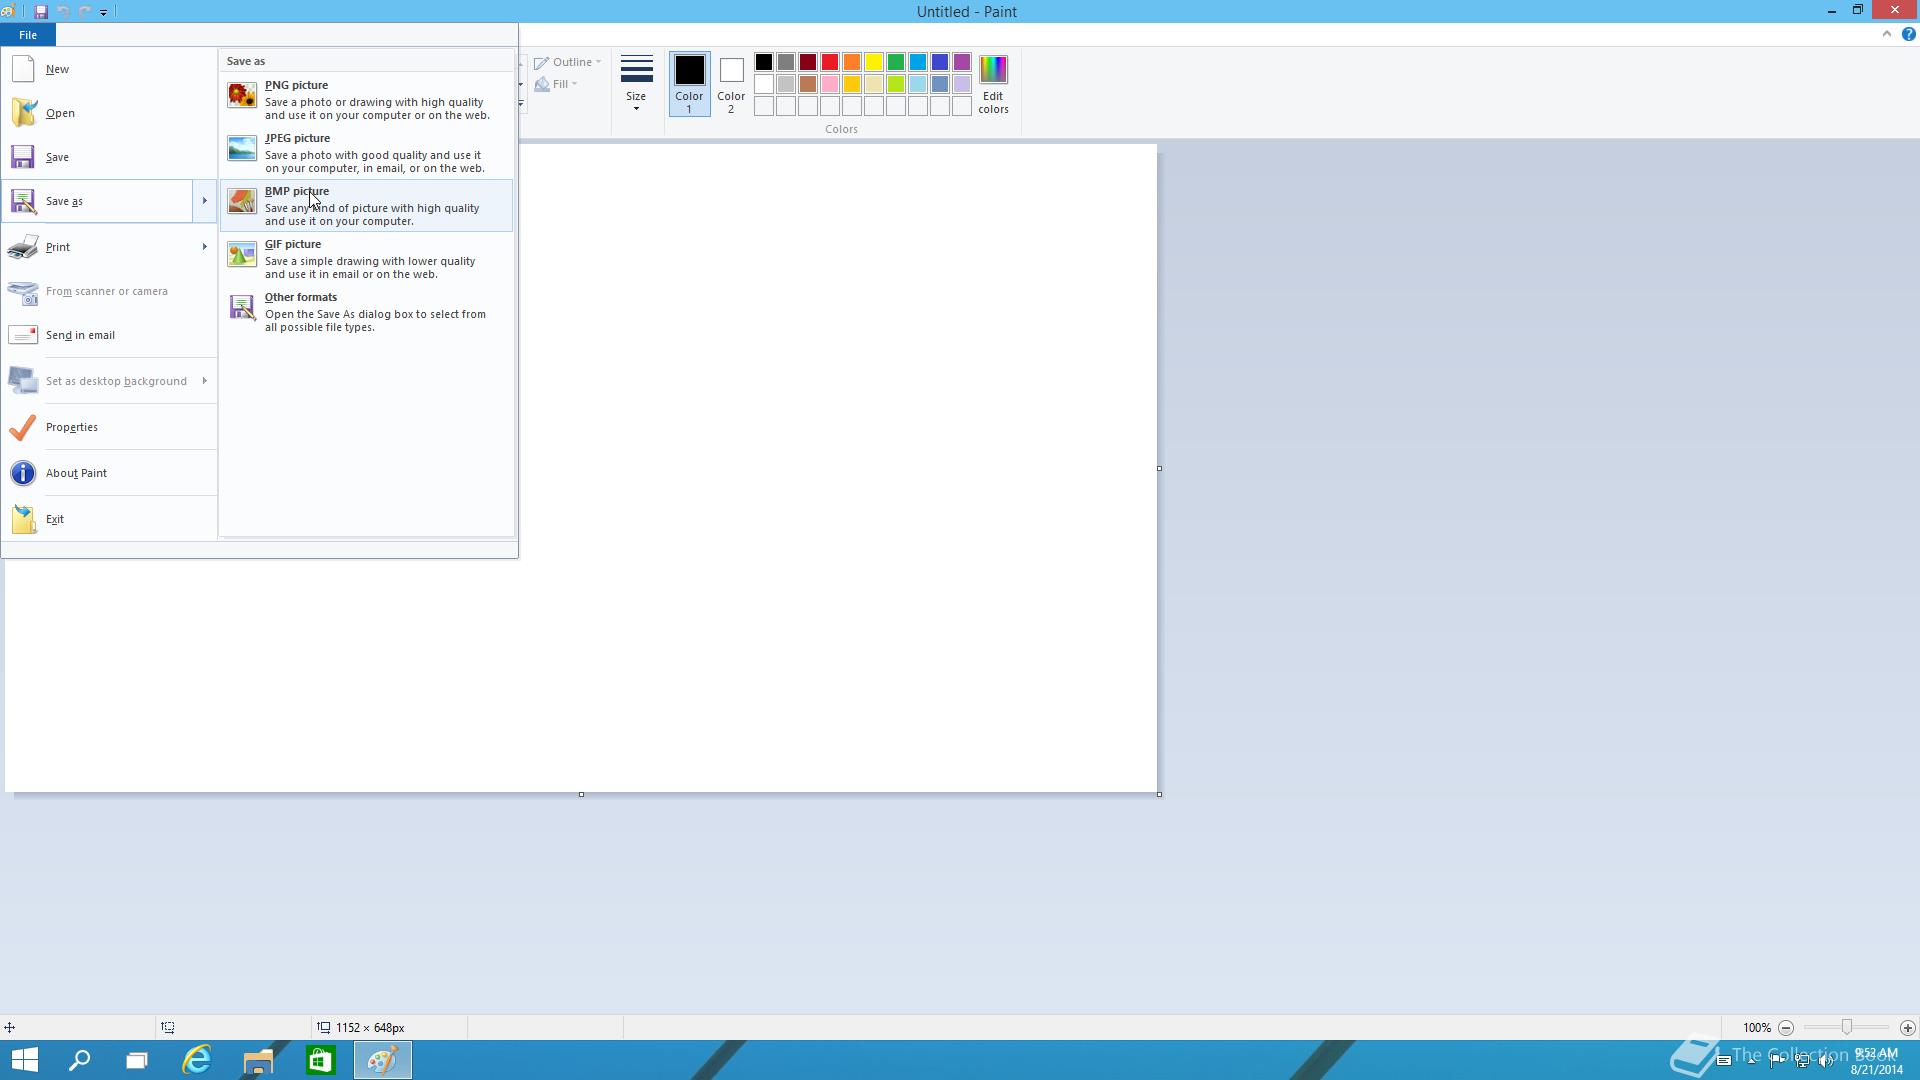
Task: Pick the red color swatch
Action: coord(830,62)
